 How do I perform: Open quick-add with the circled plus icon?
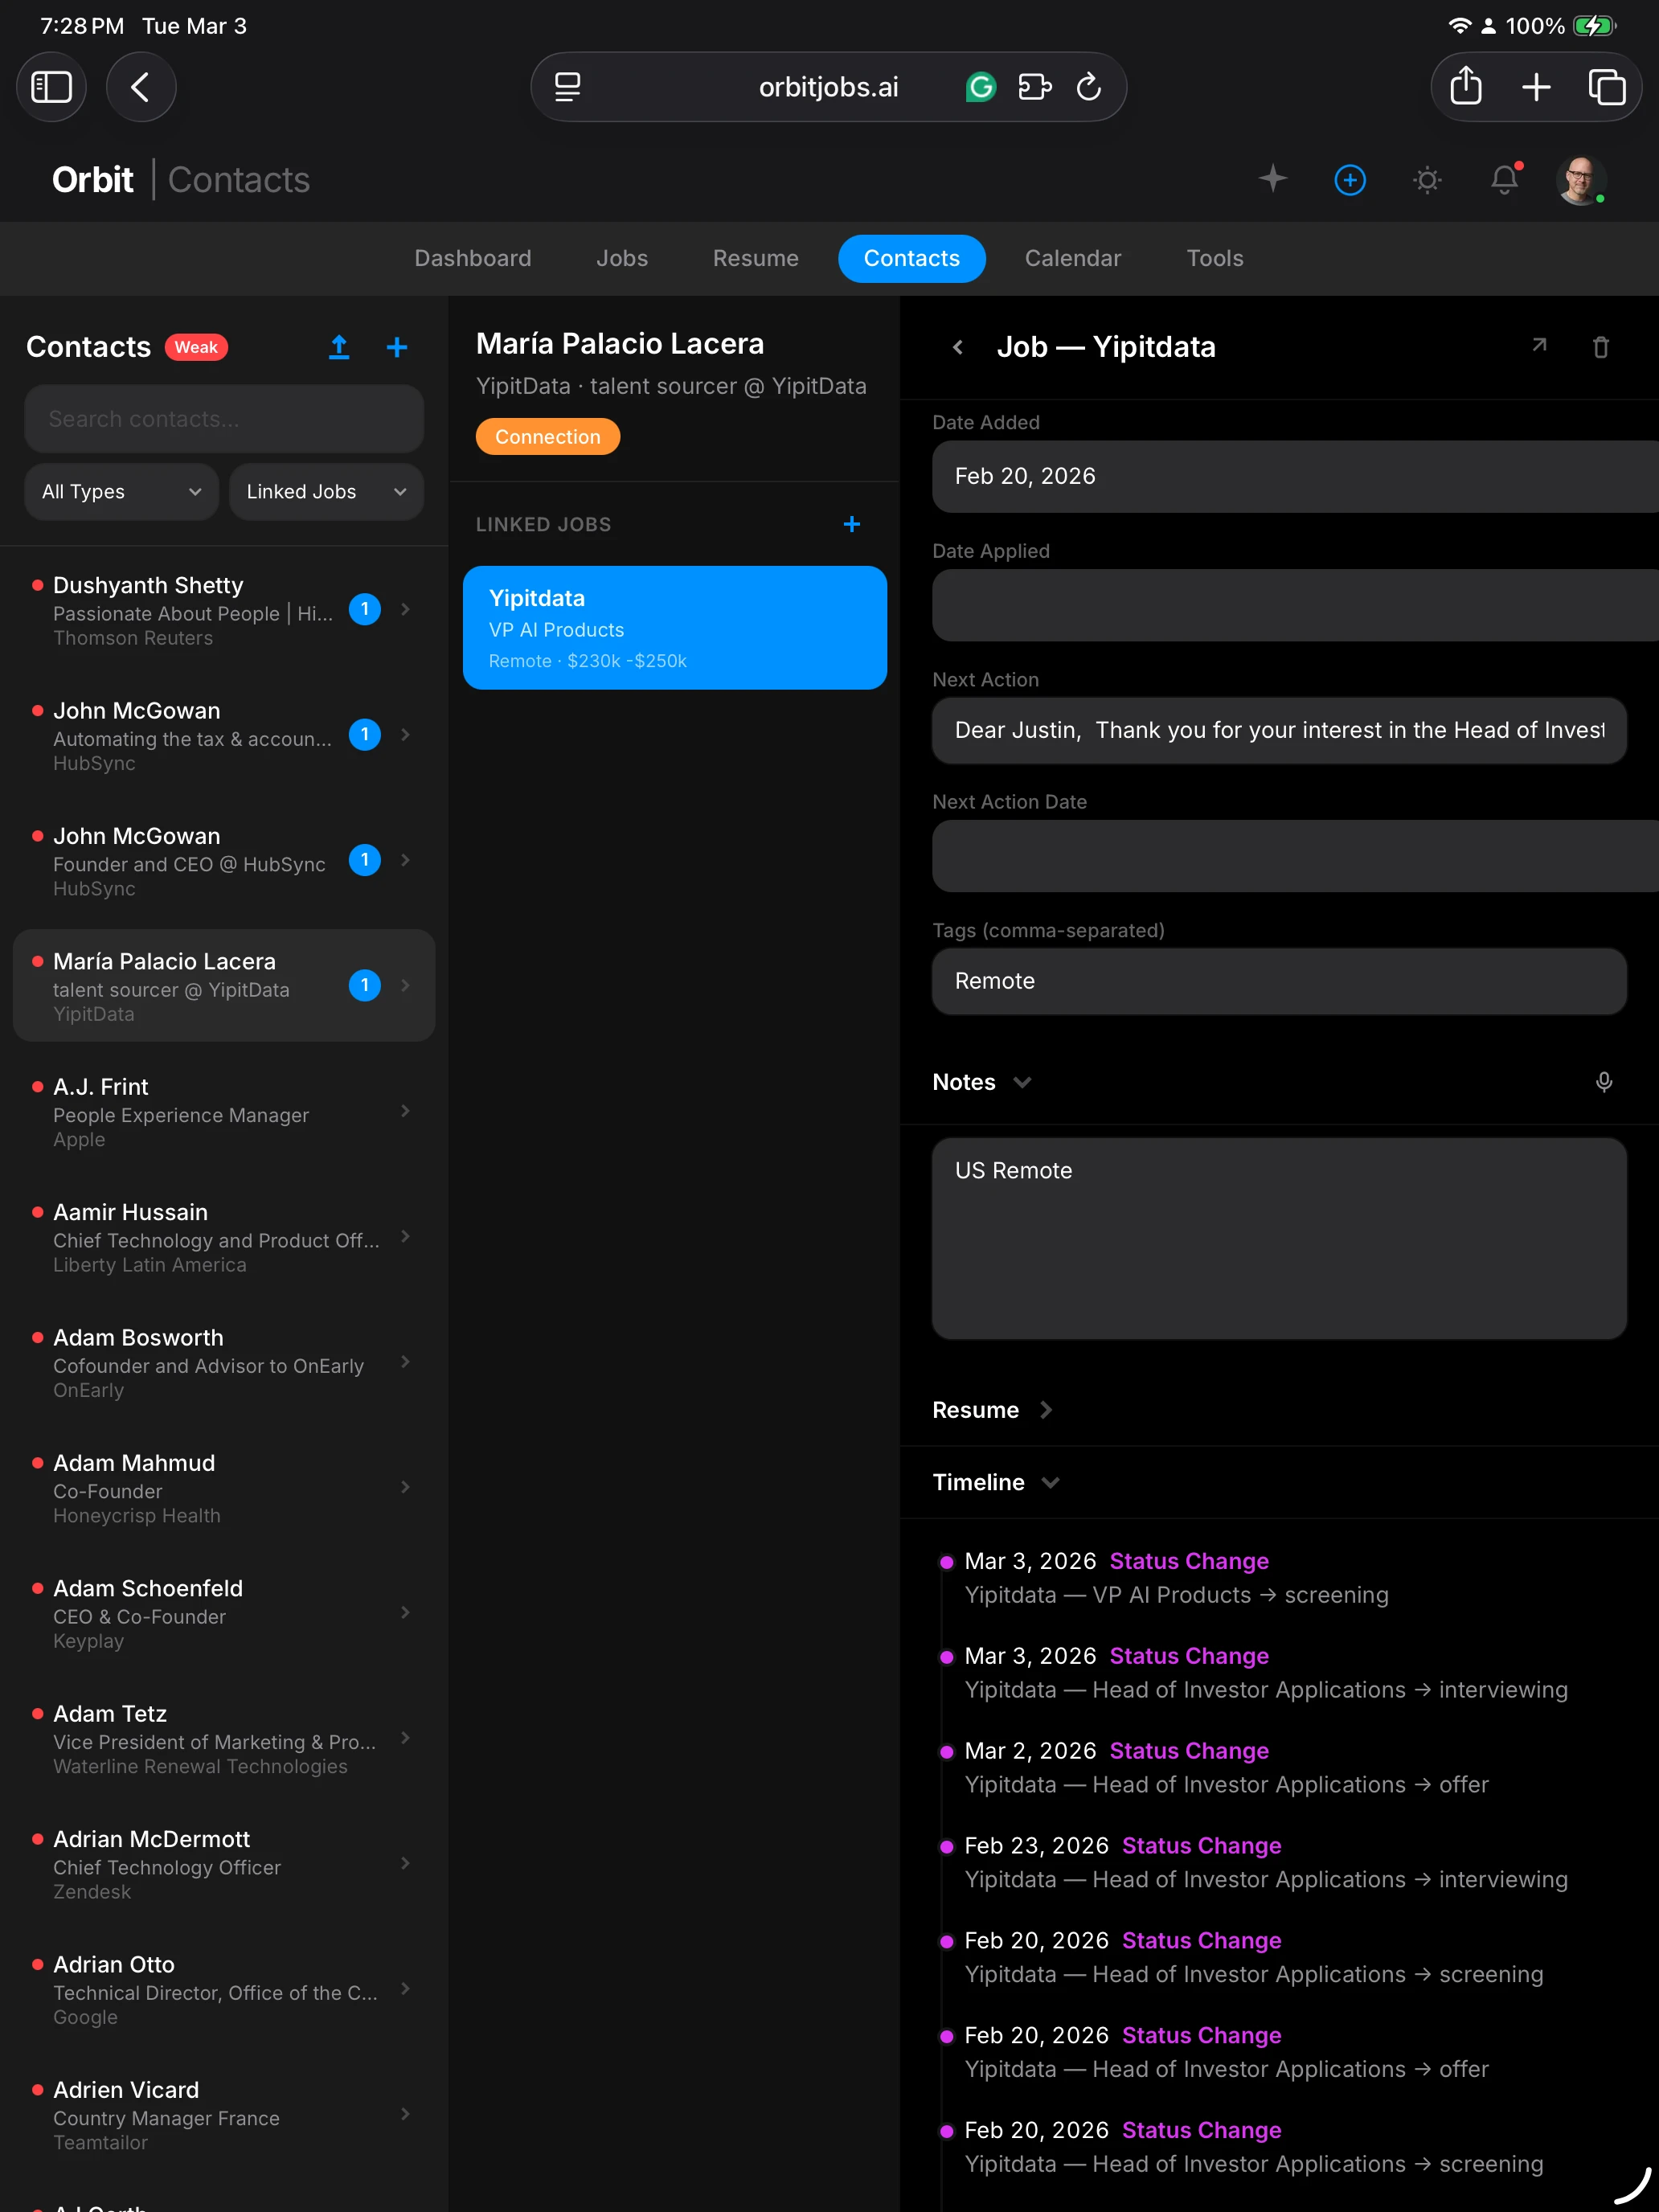click(1349, 180)
